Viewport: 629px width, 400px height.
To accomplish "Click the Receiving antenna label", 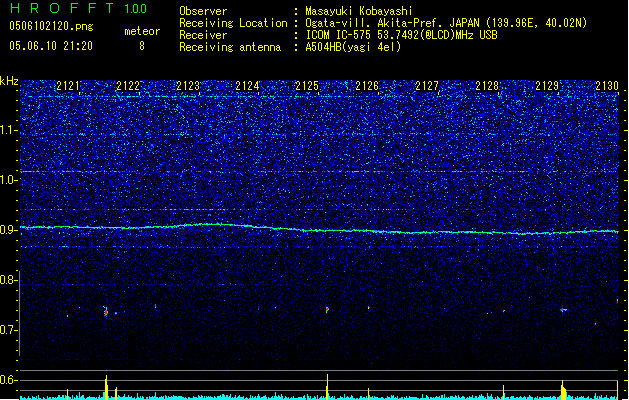I will (230, 47).
